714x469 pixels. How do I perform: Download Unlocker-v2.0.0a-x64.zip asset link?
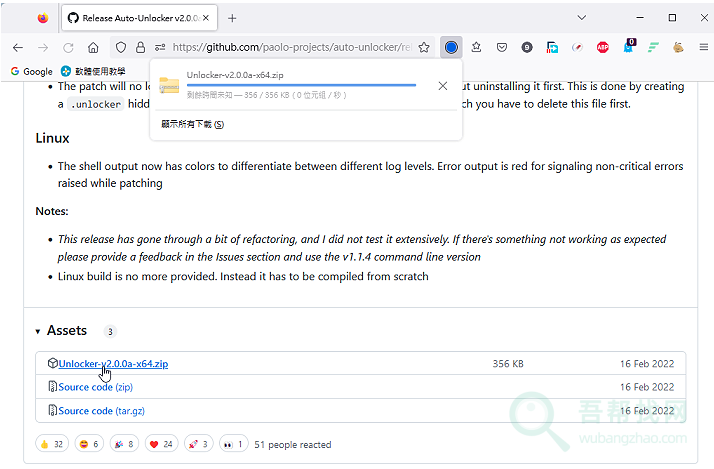click(113, 364)
